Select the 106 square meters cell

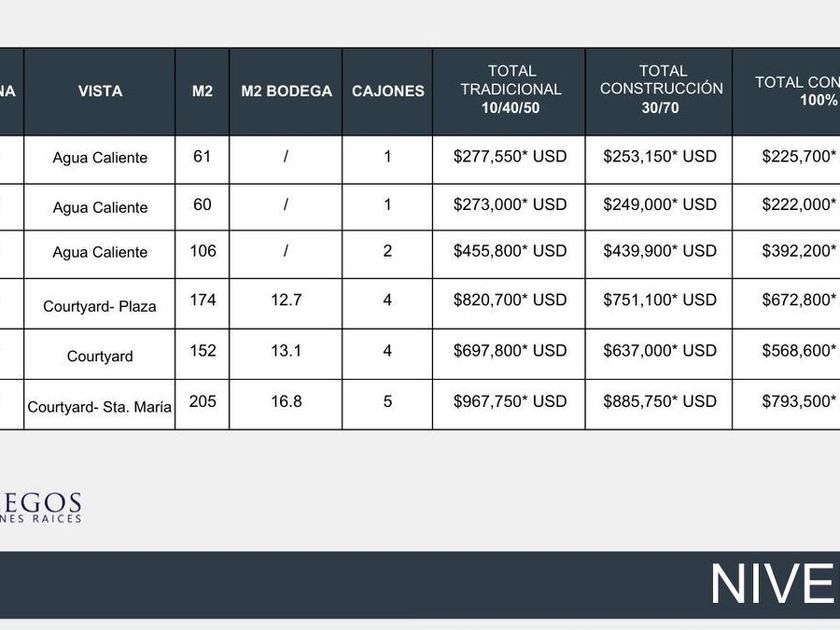(x=203, y=251)
